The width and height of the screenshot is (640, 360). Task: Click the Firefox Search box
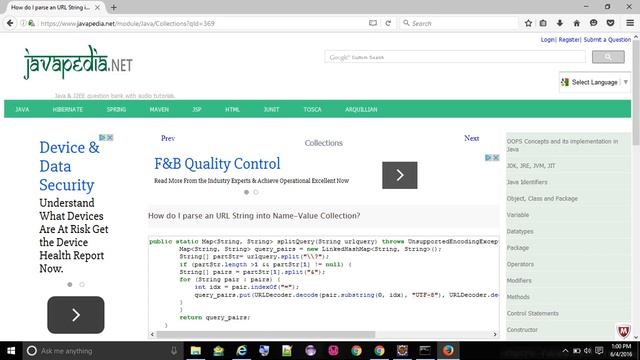pos(458,23)
